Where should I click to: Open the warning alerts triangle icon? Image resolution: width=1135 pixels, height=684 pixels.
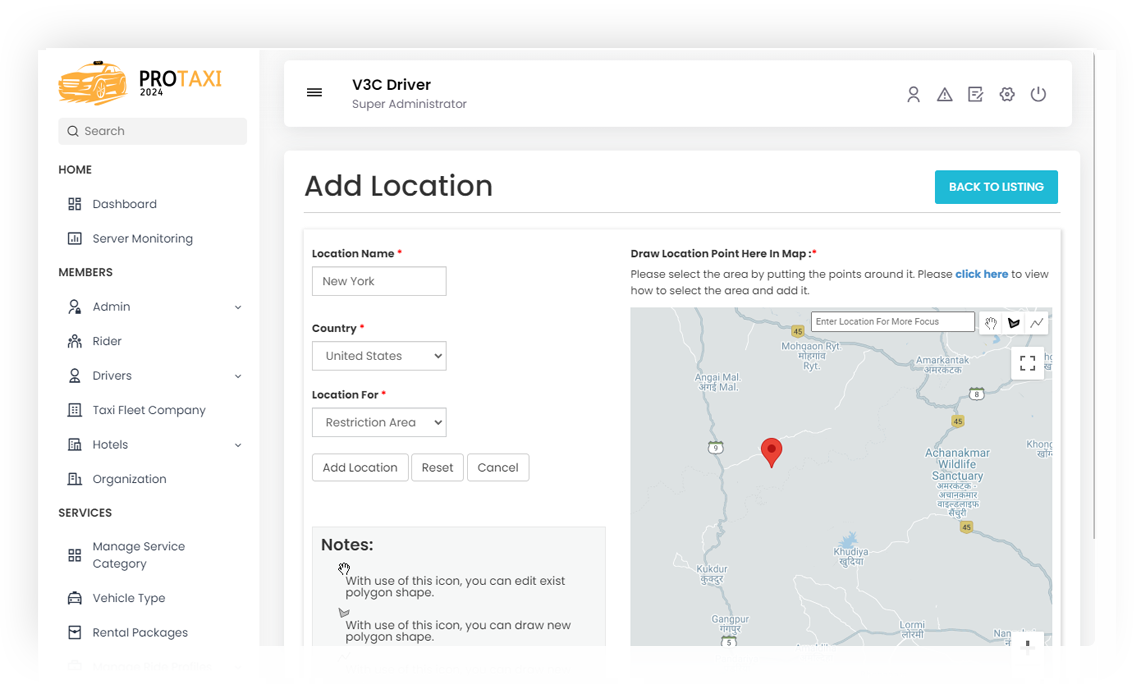coord(945,95)
